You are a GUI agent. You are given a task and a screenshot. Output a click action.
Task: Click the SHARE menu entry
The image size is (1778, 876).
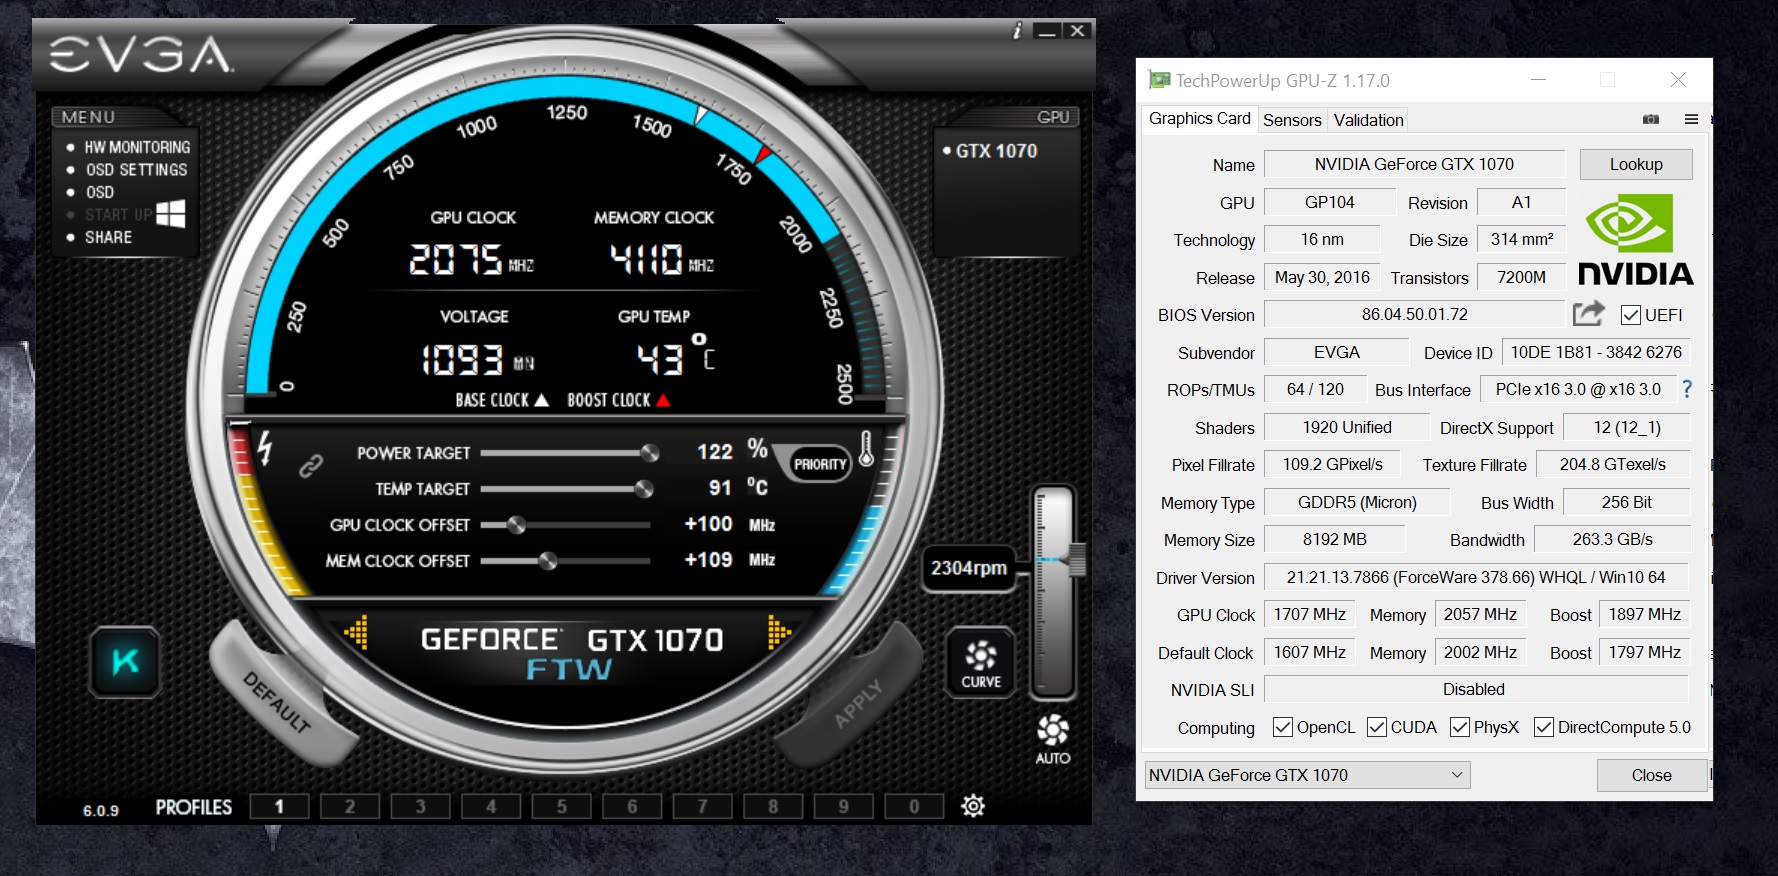(x=108, y=237)
